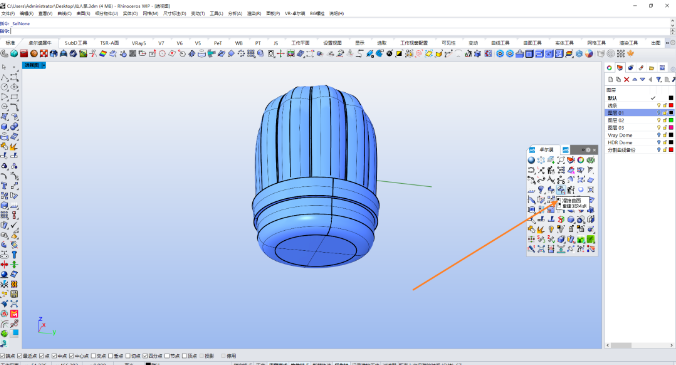Open the magenta color swatch of 图层 03
The height and width of the screenshot is (365, 676).
tap(671, 128)
